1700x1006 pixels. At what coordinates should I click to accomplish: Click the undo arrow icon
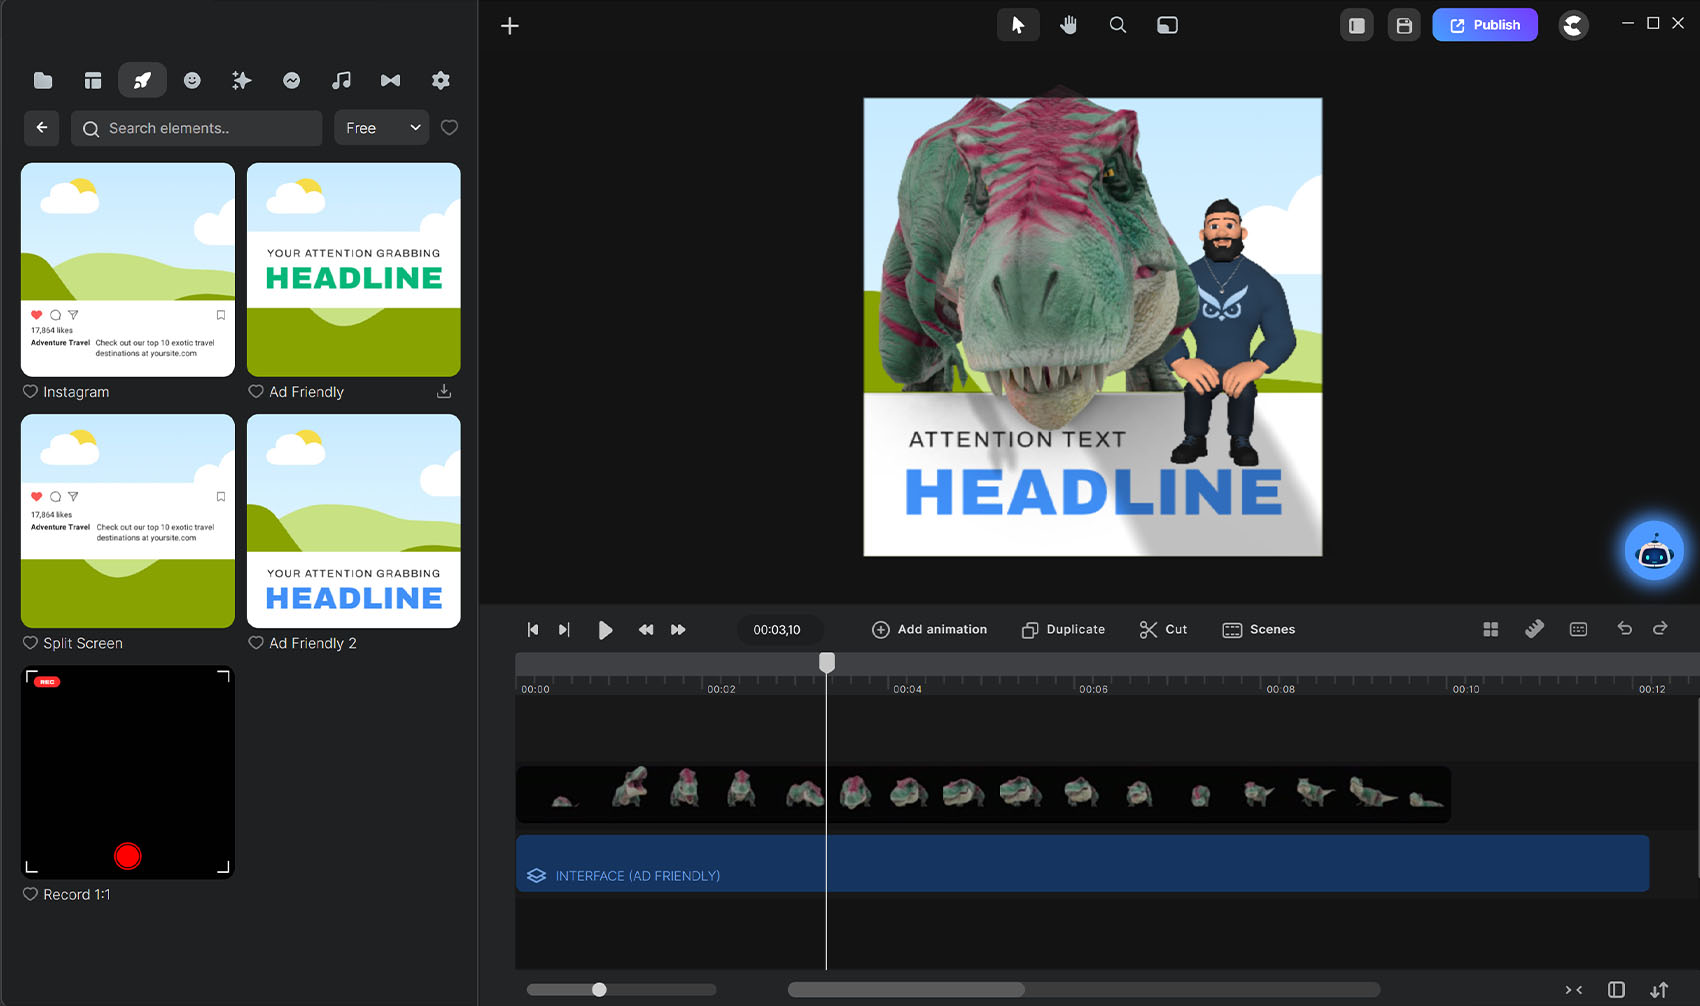1624,628
